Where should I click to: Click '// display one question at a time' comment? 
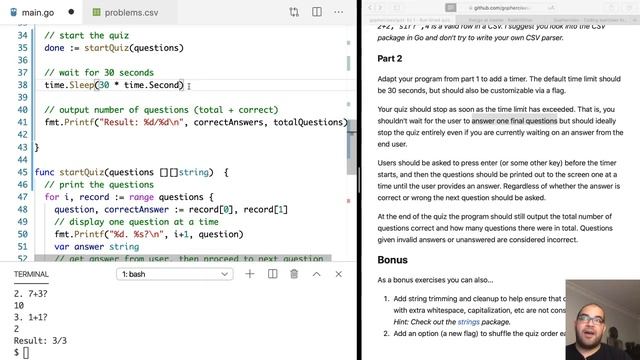136,222
